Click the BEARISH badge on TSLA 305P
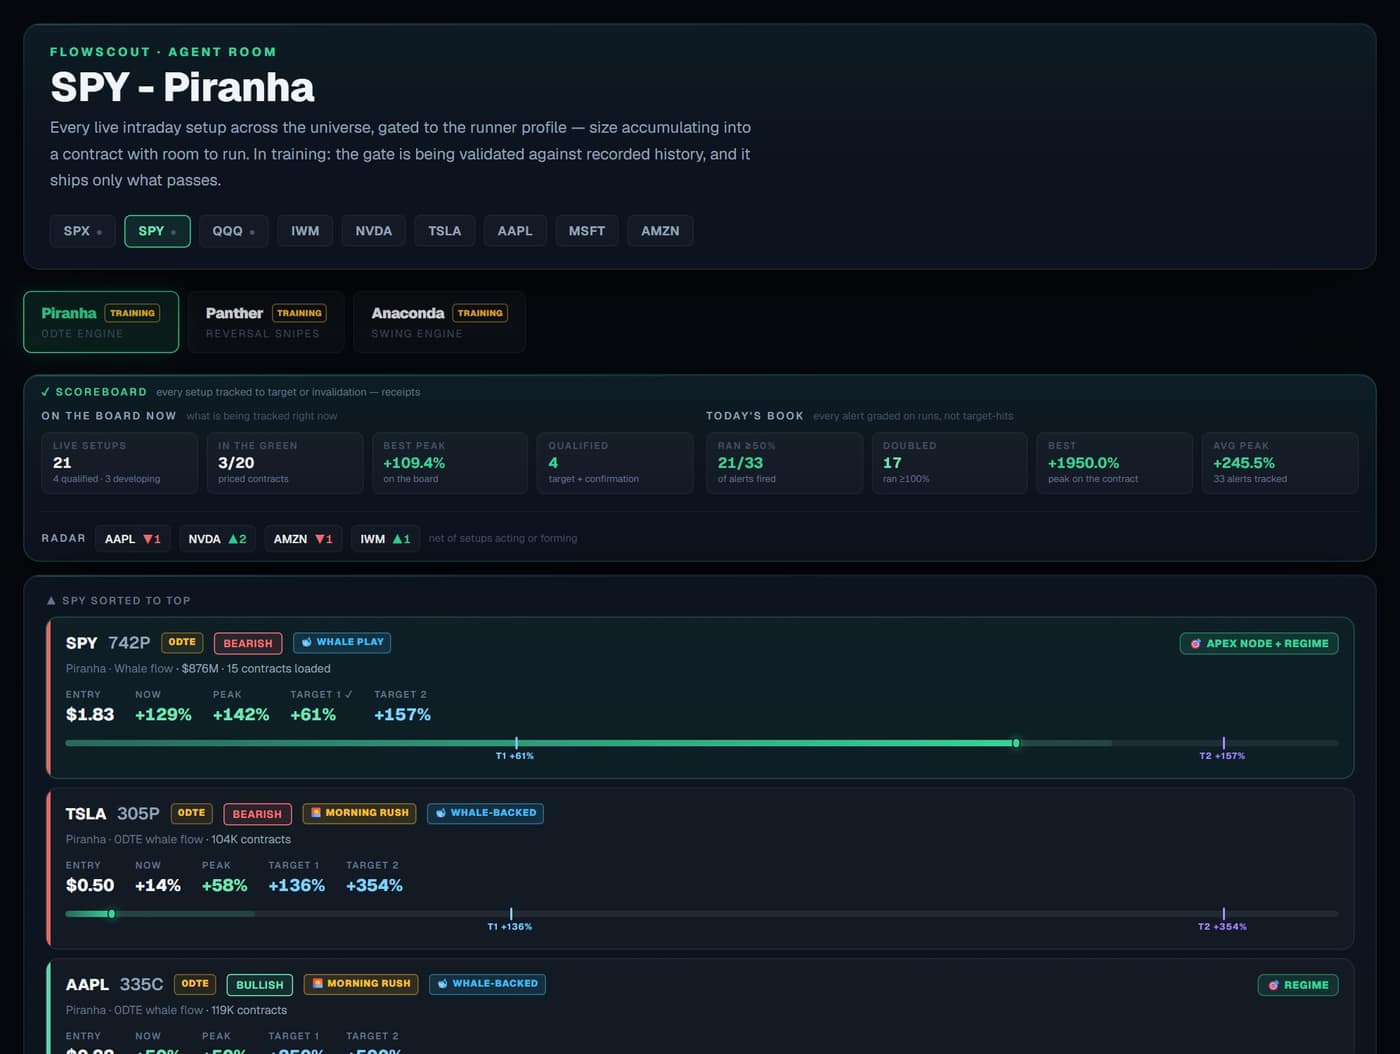Image resolution: width=1400 pixels, height=1054 pixels. click(257, 814)
